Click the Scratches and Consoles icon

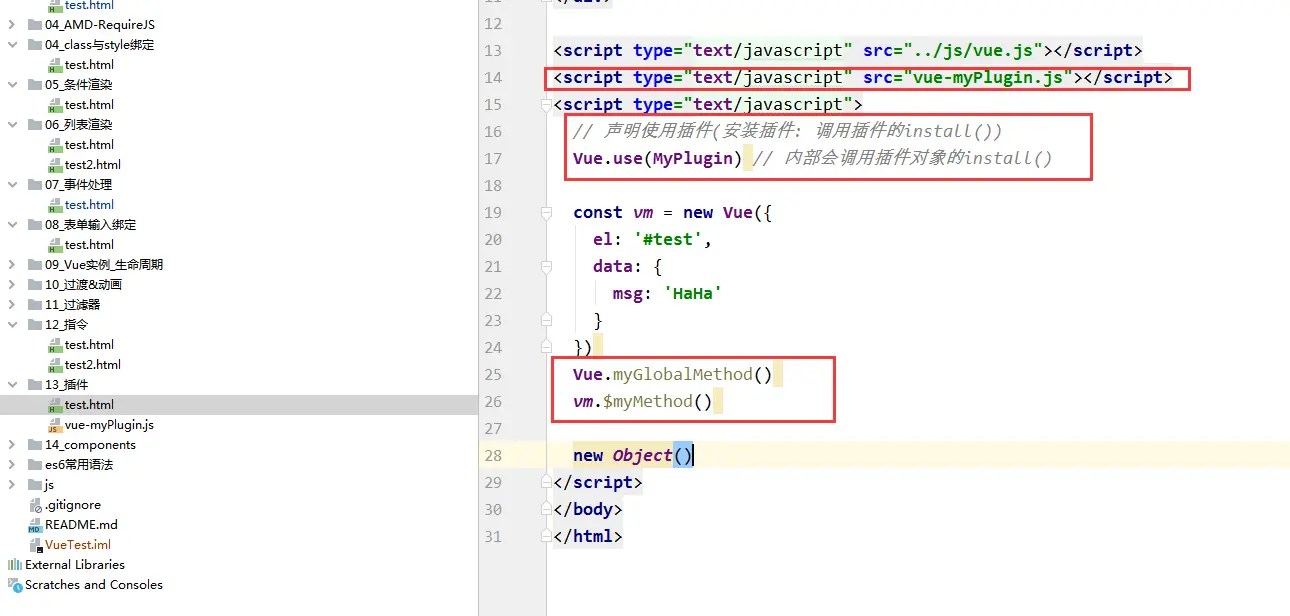click(x=15, y=585)
